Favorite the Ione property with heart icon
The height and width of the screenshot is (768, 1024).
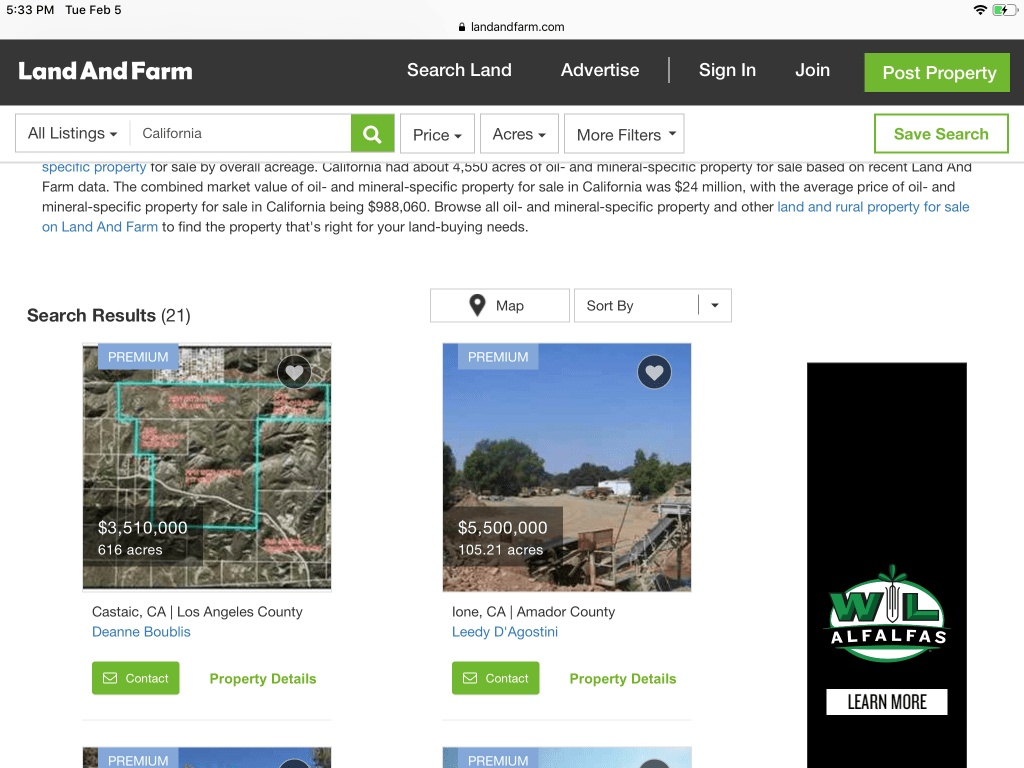pos(654,372)
